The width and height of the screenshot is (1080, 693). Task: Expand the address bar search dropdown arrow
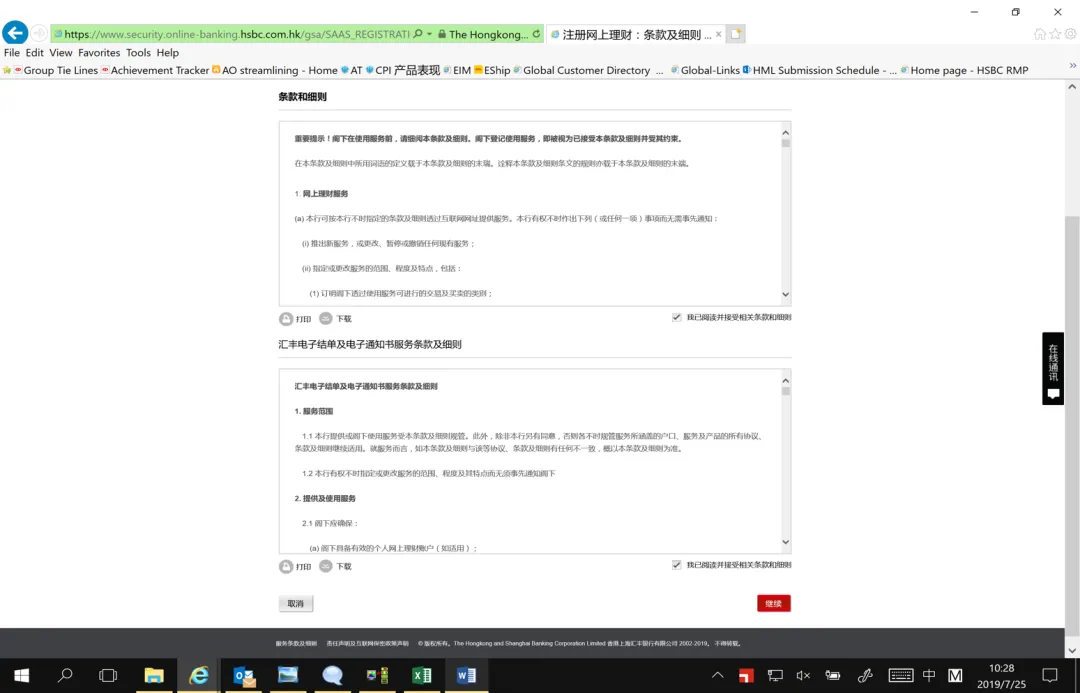pyautogui.click(x=429, y=34)
